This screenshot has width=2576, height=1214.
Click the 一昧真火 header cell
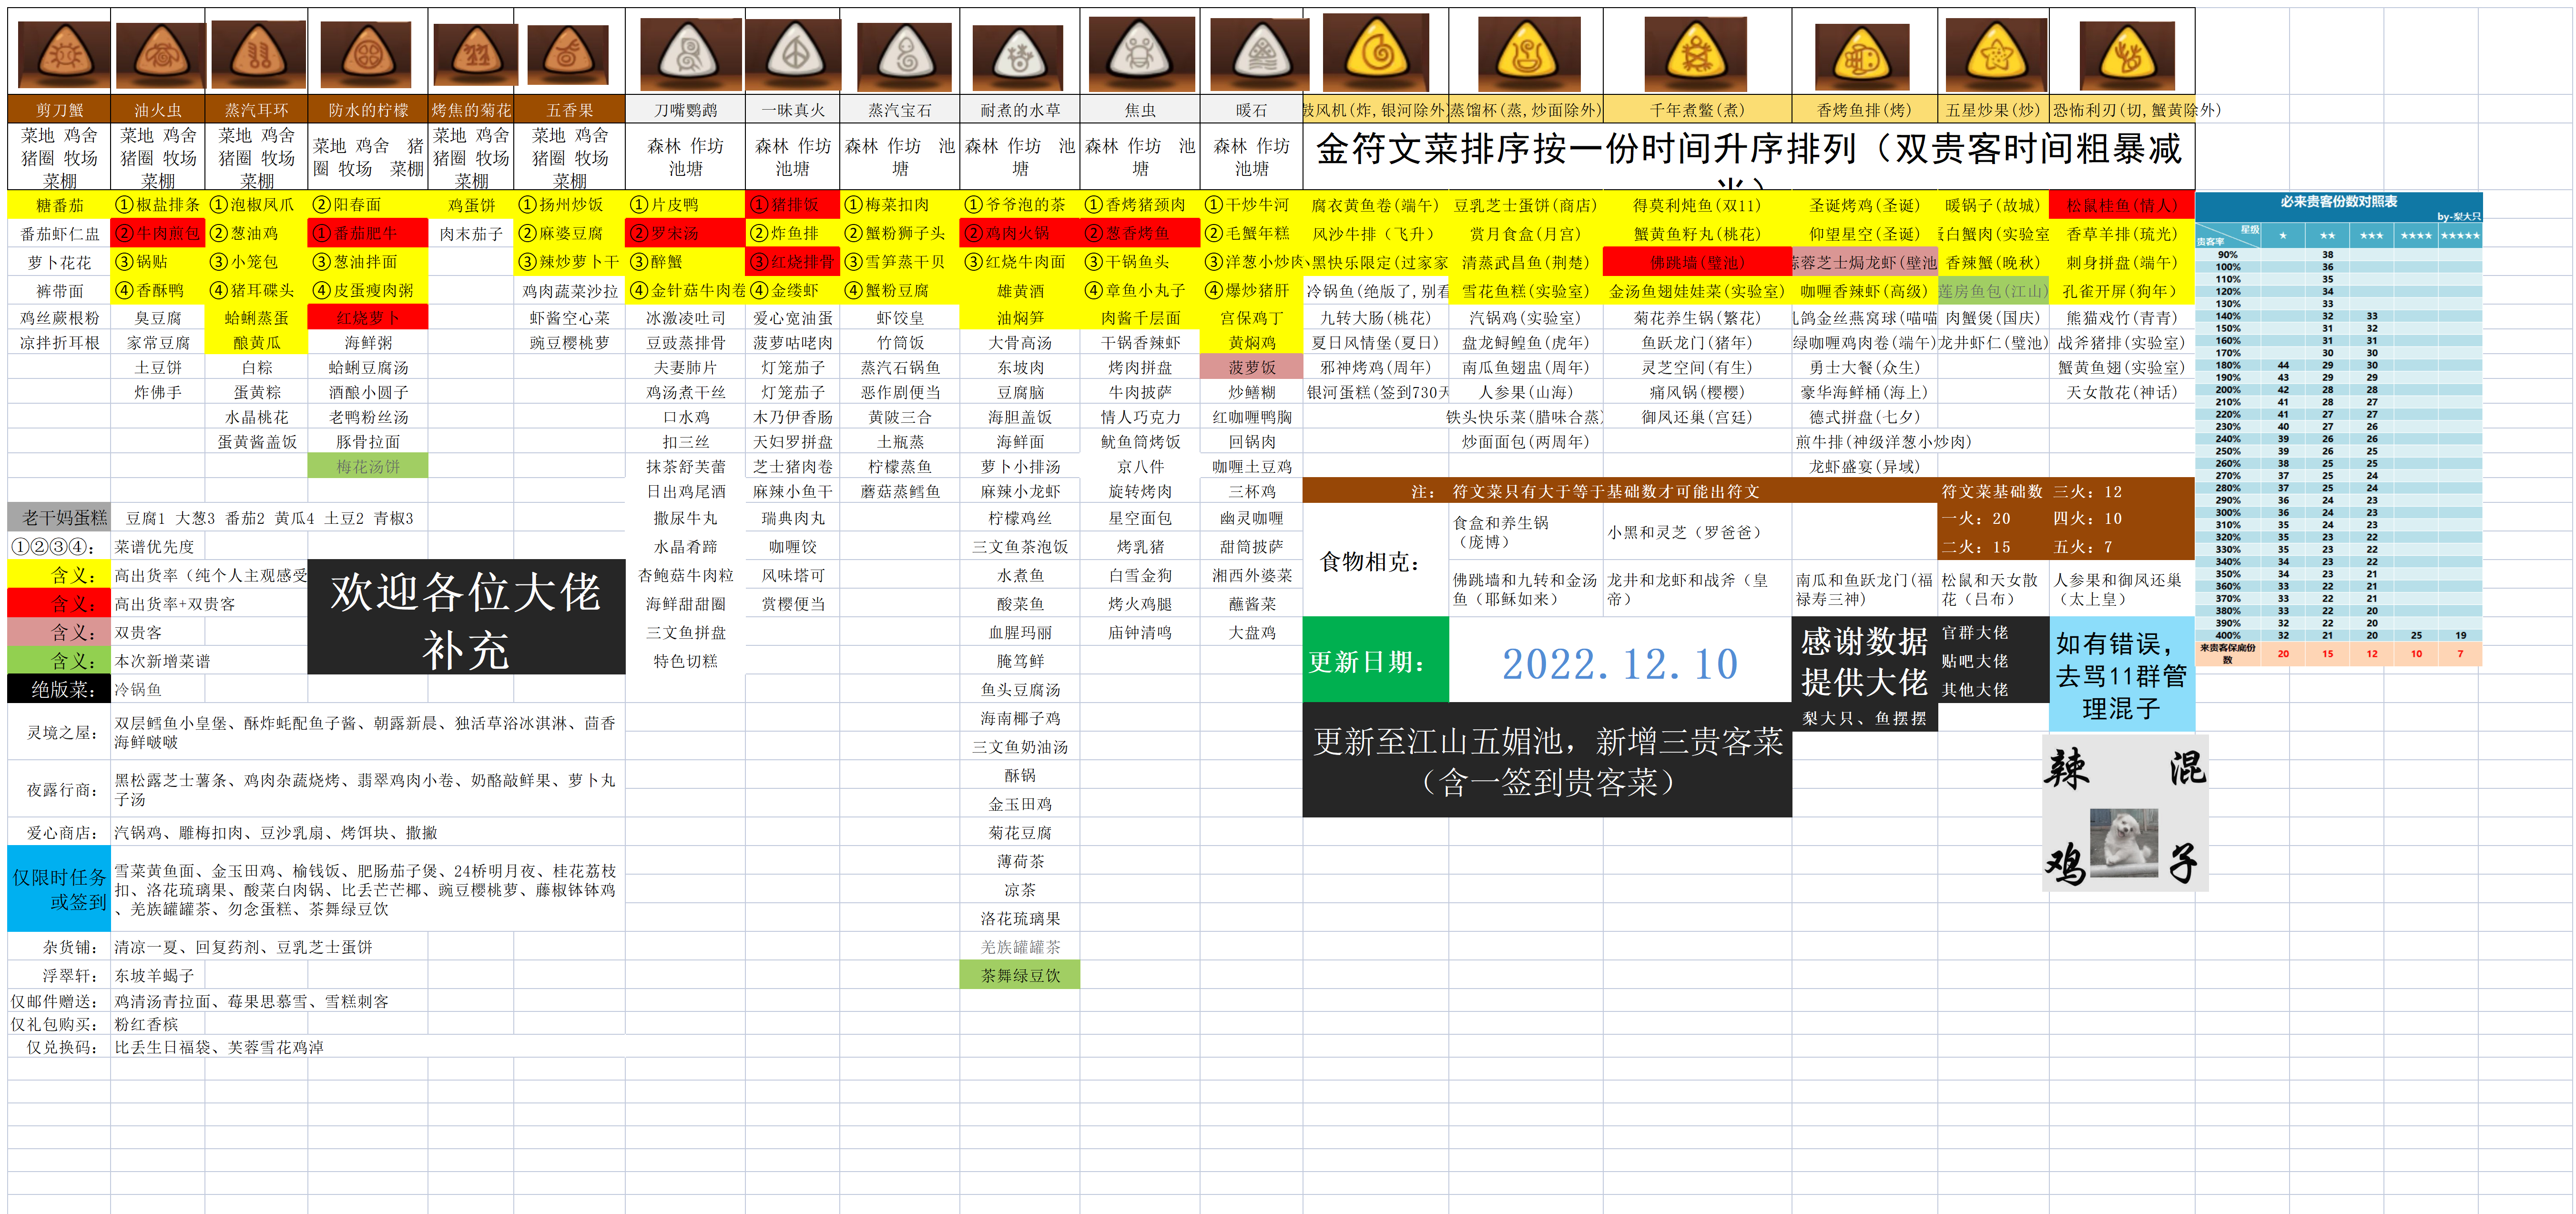click(792, 110)
